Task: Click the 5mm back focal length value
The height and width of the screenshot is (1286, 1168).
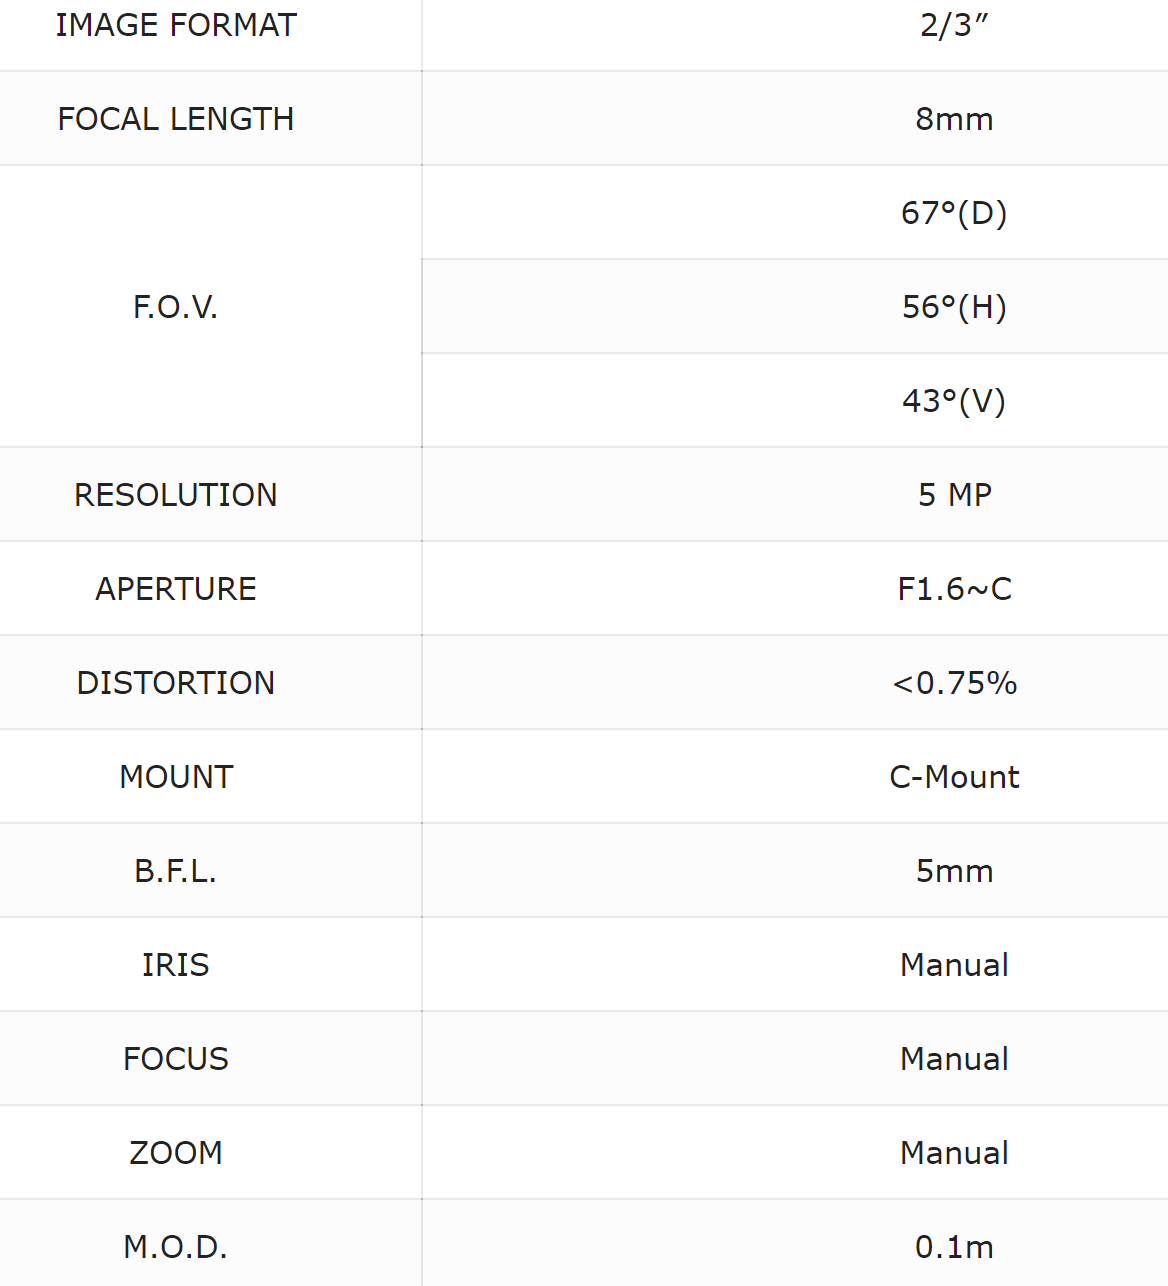Action: [955, 871]
